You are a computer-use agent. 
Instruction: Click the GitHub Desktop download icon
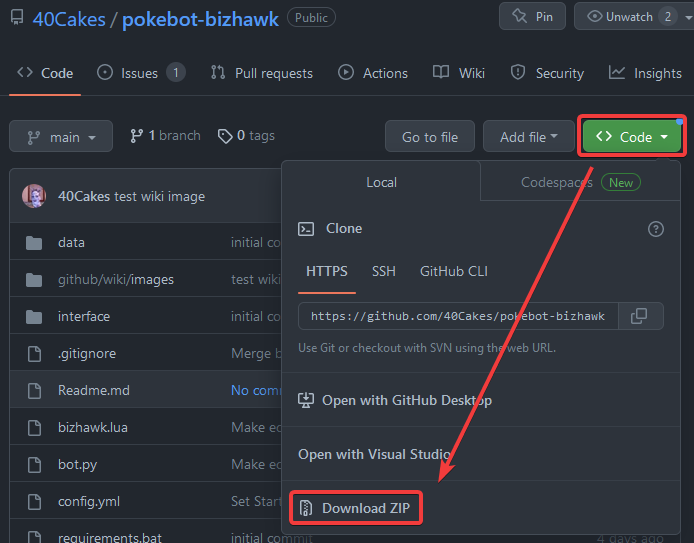pyautogui.click(x=306, y=400)
